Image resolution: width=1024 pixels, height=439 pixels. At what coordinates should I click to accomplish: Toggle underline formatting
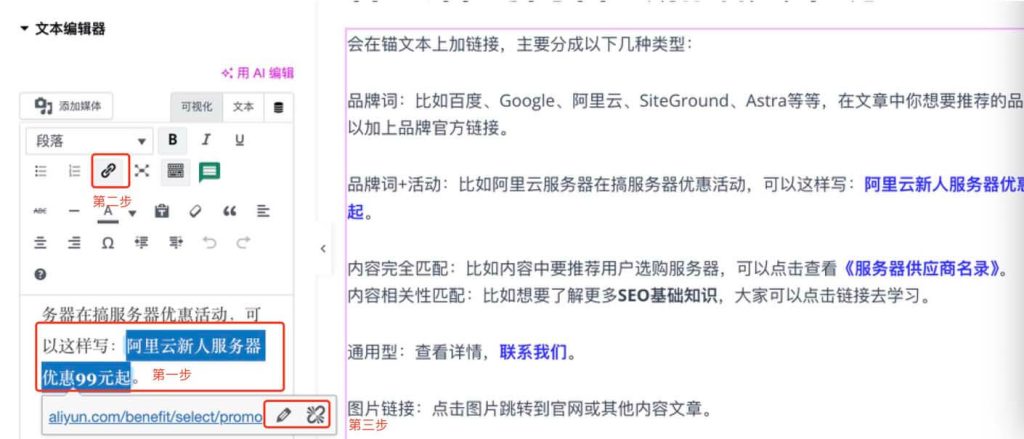pyautogui.click(x=240, y=140)
